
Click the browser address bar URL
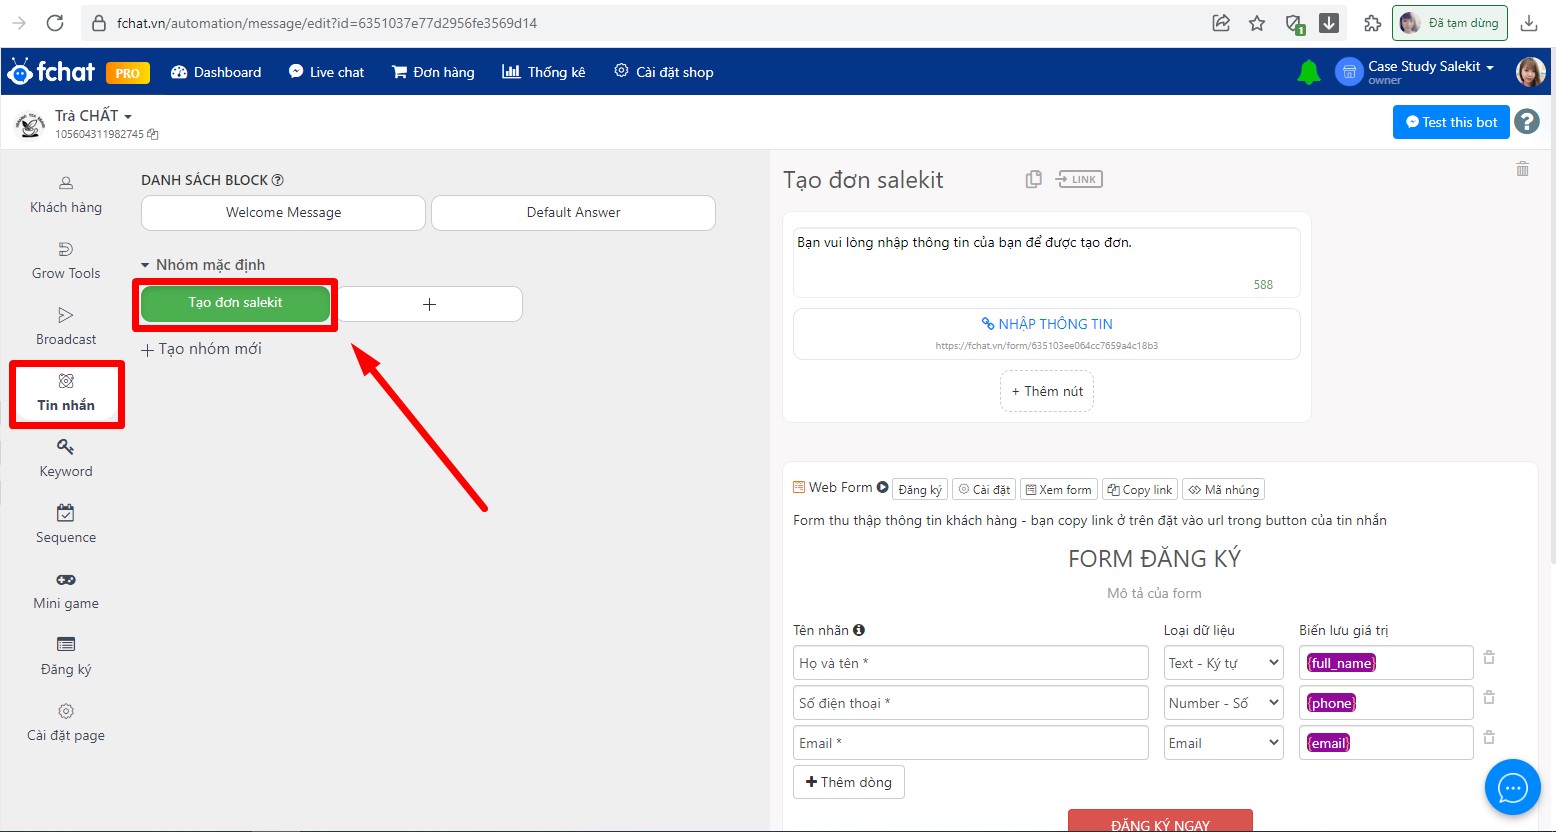click(327, 23)
